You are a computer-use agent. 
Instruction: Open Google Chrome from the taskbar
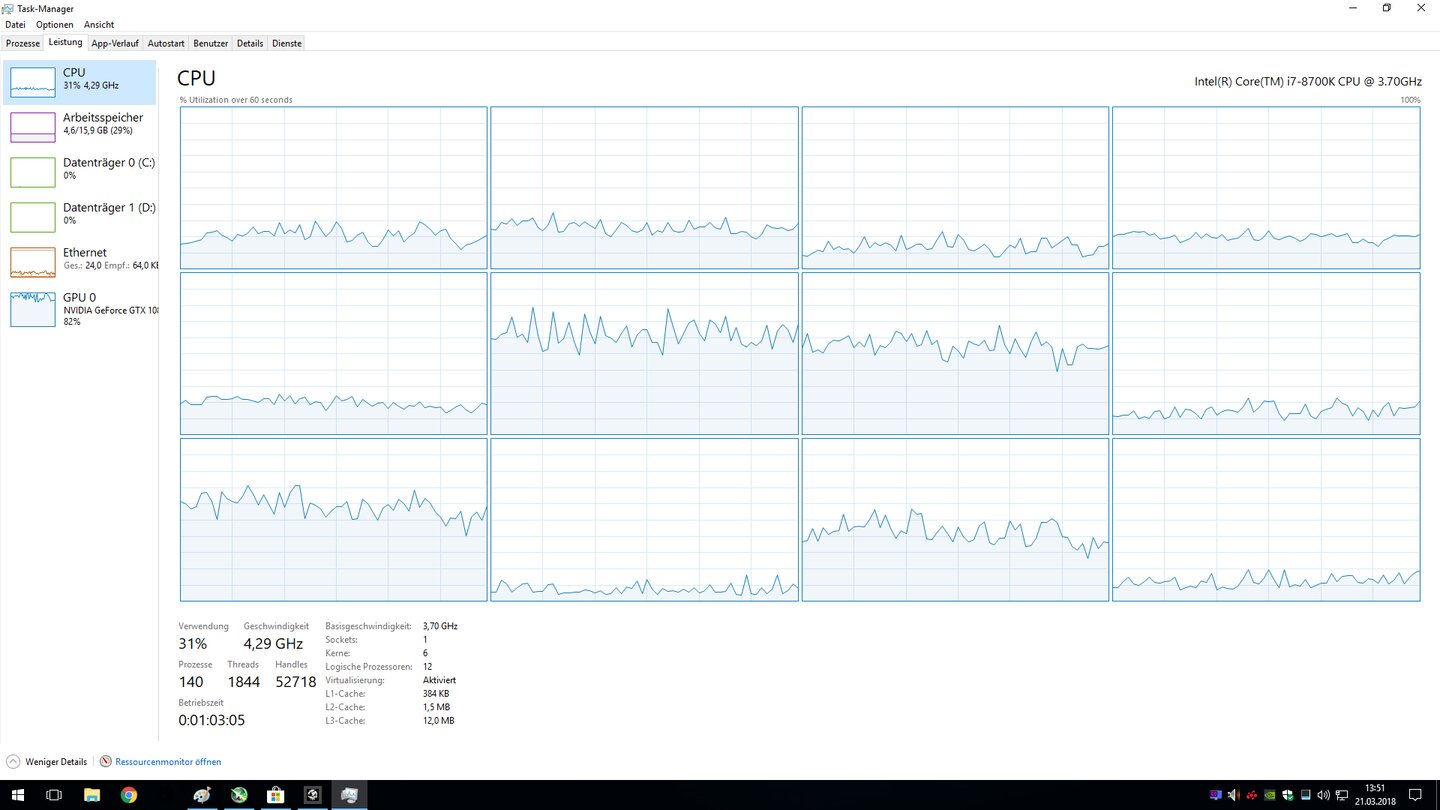pyautogui.click(x=129, y=795)
